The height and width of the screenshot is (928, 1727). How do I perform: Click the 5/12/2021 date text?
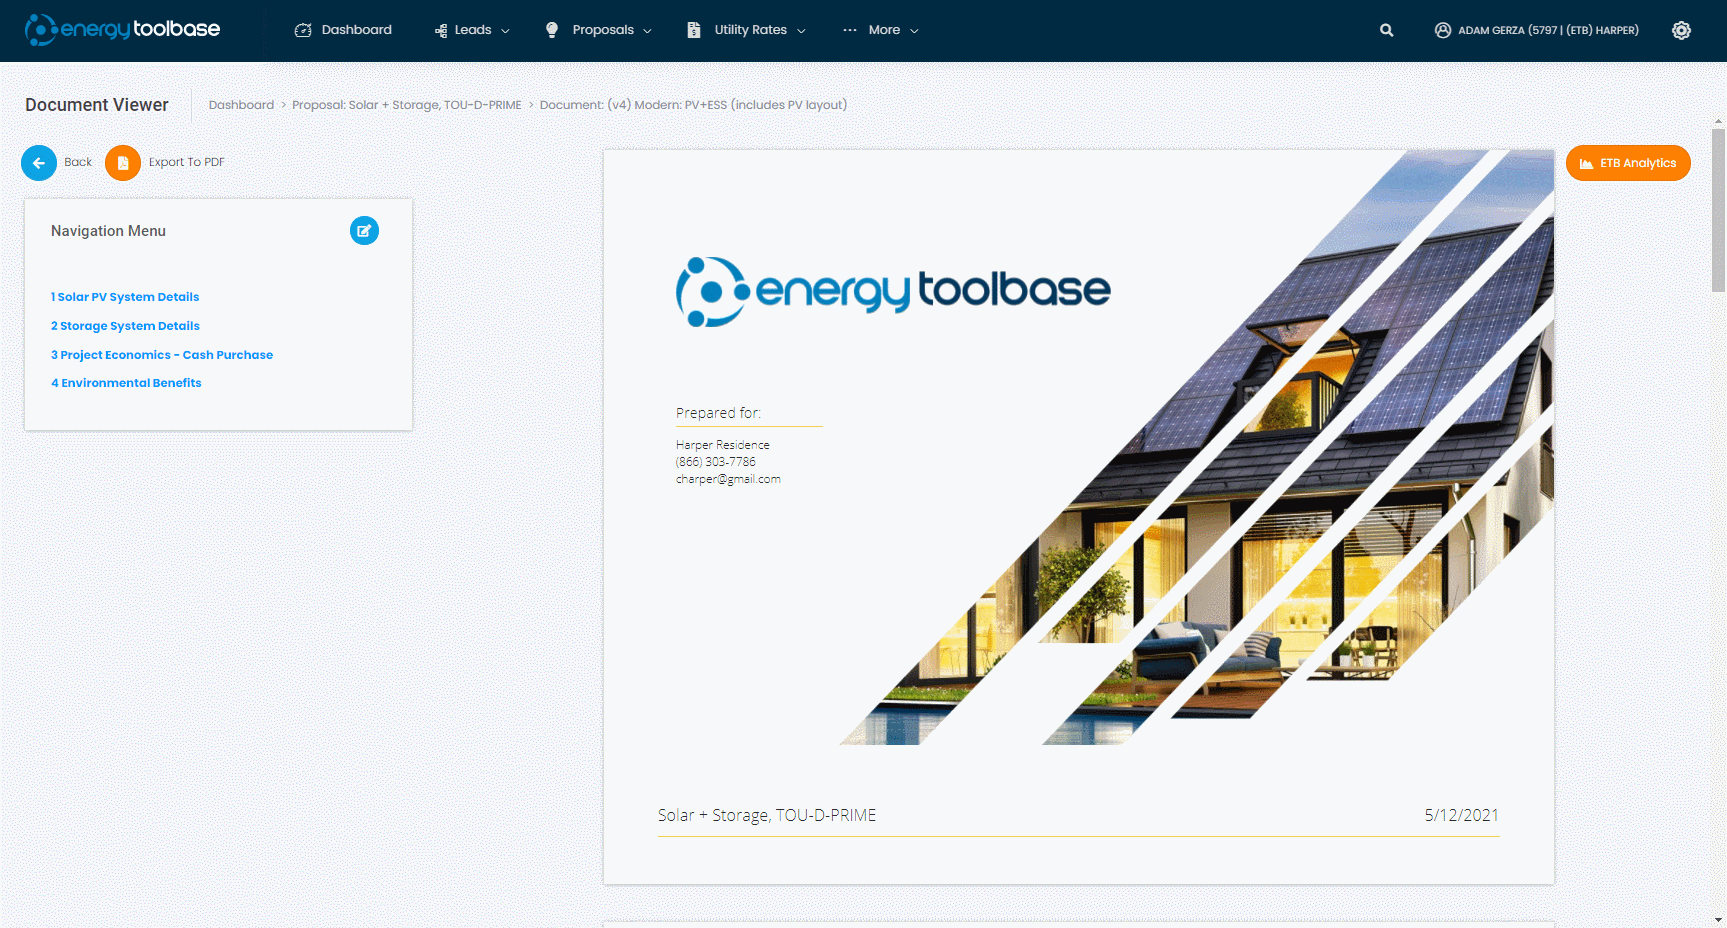(x=1462, y=815)
